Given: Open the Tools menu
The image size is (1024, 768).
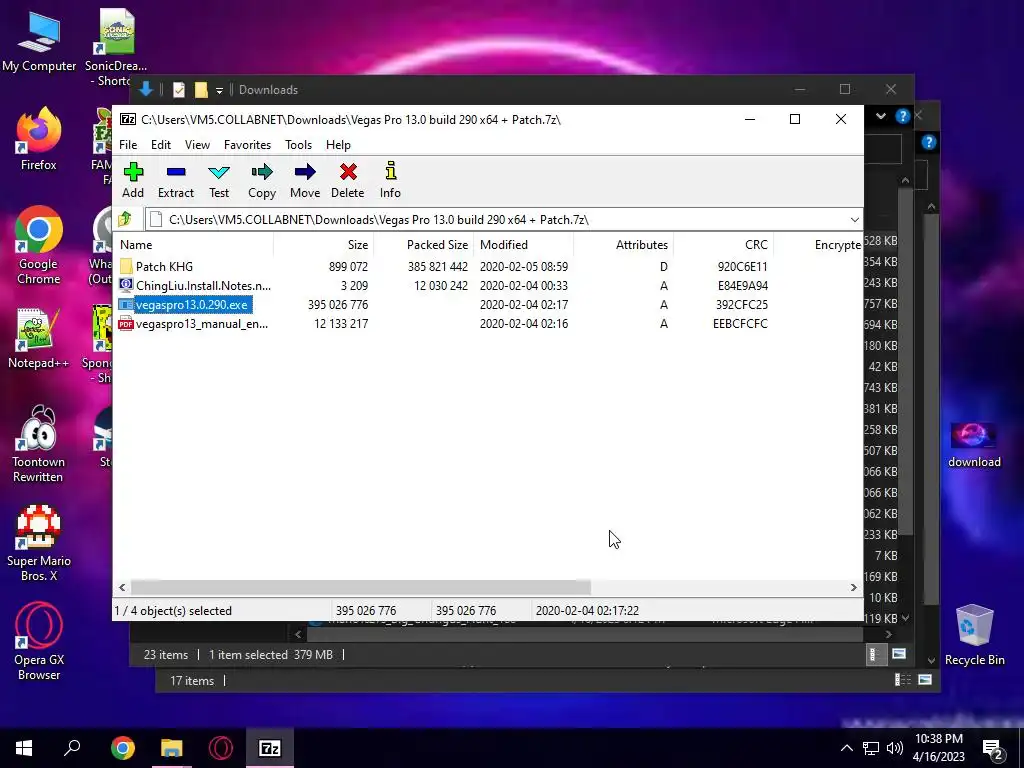Looking at the screenshot, I should (x=298, y=144).
